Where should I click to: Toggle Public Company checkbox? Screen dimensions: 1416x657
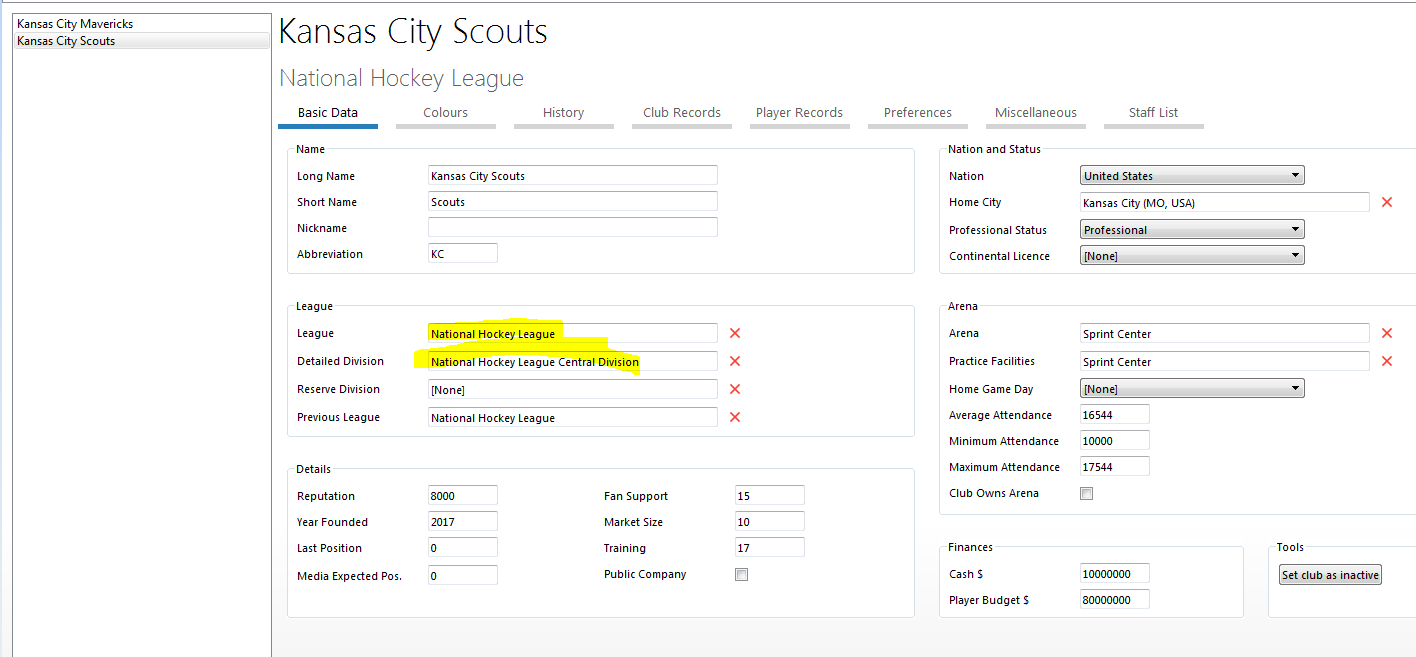(x=741, y=574)
